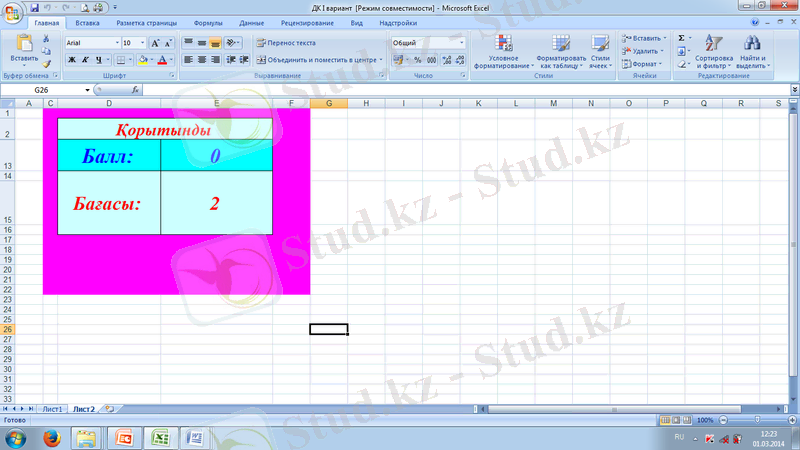
Task: Click Sort and Filter (Сортировка и фильтр)
Action: tap(714, 51)
